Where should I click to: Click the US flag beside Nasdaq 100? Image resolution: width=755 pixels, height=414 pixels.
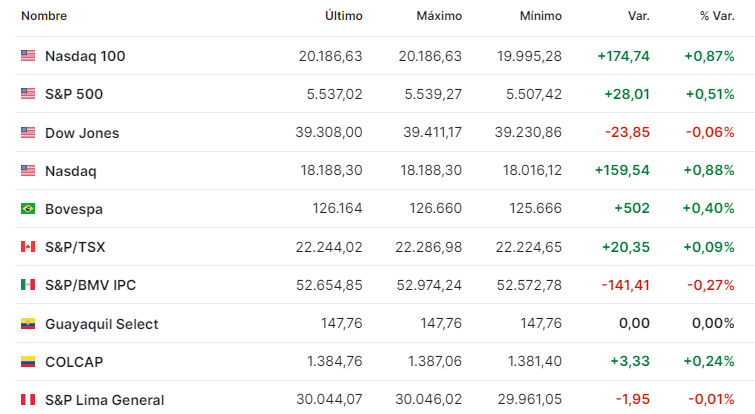click(x=28, y=56)
